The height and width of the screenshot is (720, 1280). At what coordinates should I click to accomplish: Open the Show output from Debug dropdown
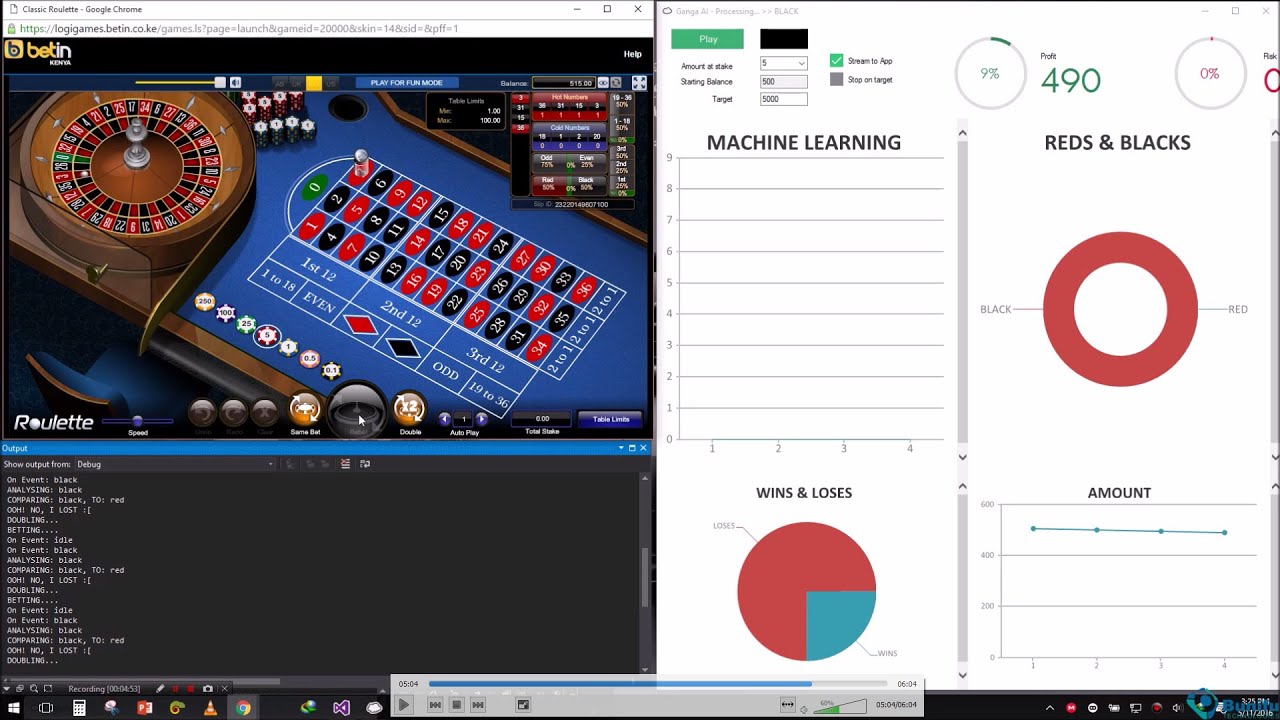175,464
